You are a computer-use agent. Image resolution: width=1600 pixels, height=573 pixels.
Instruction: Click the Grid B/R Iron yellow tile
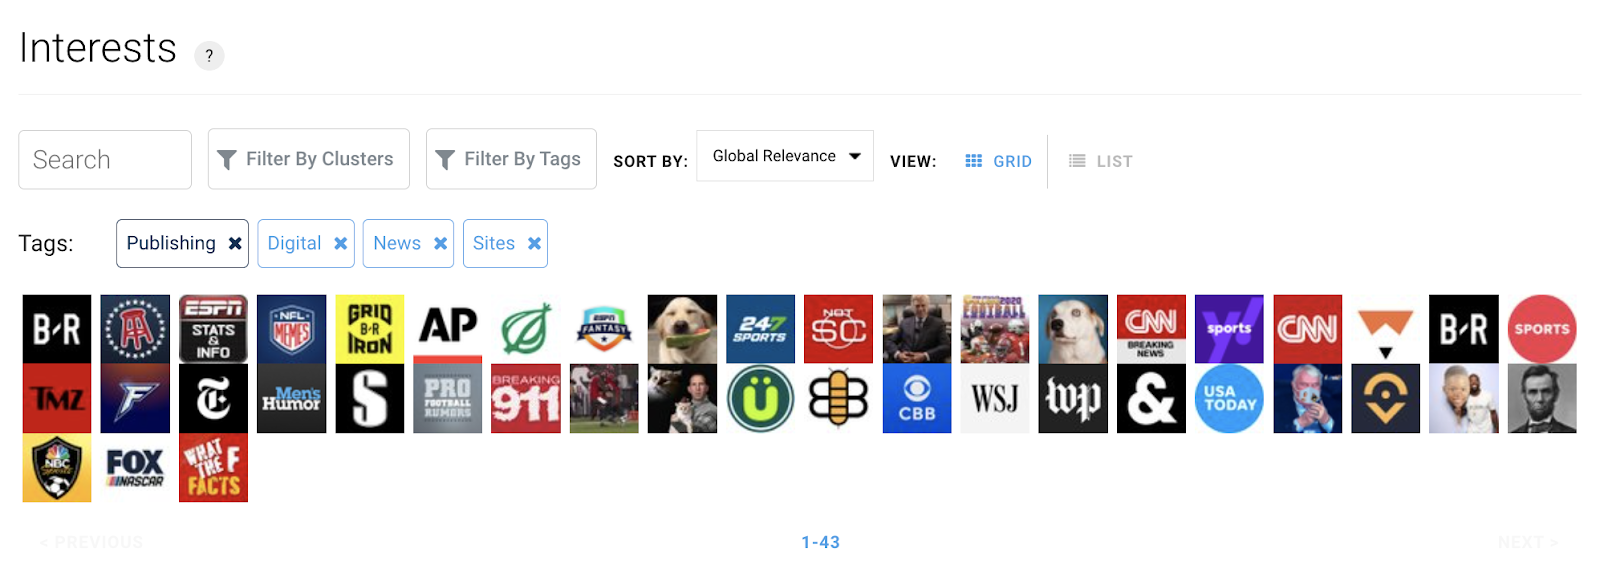click(369, 329)
